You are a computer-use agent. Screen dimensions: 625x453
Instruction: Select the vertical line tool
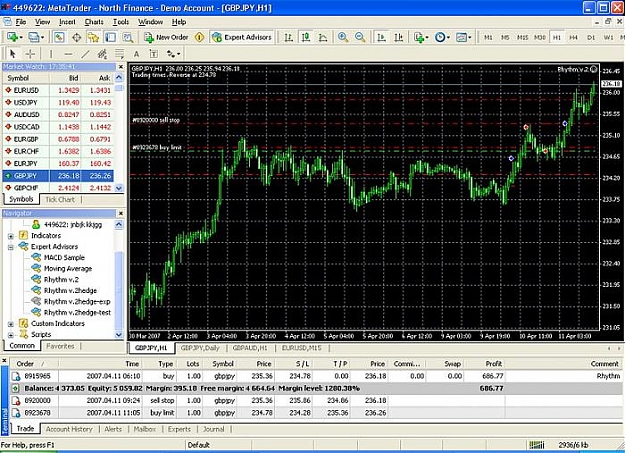click(x=51, y=53)
